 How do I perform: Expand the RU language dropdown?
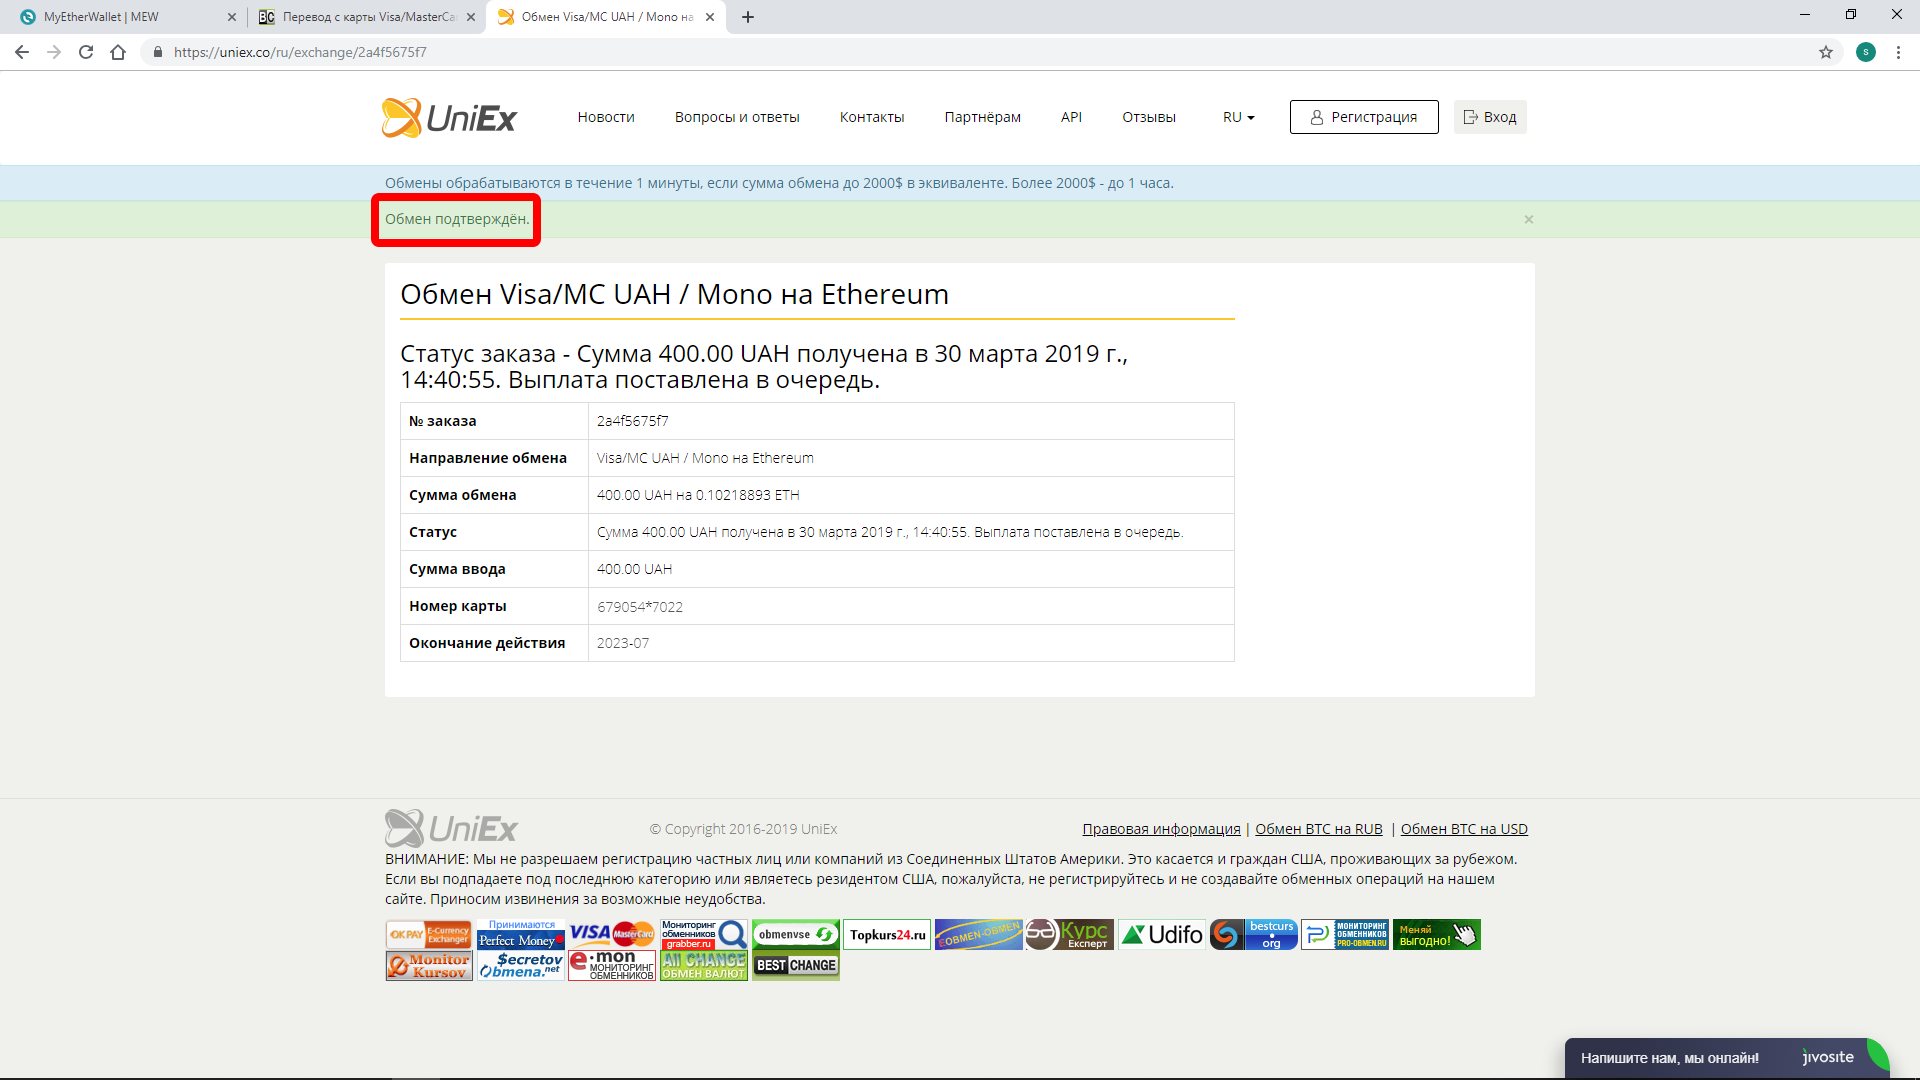[1238, 117]
